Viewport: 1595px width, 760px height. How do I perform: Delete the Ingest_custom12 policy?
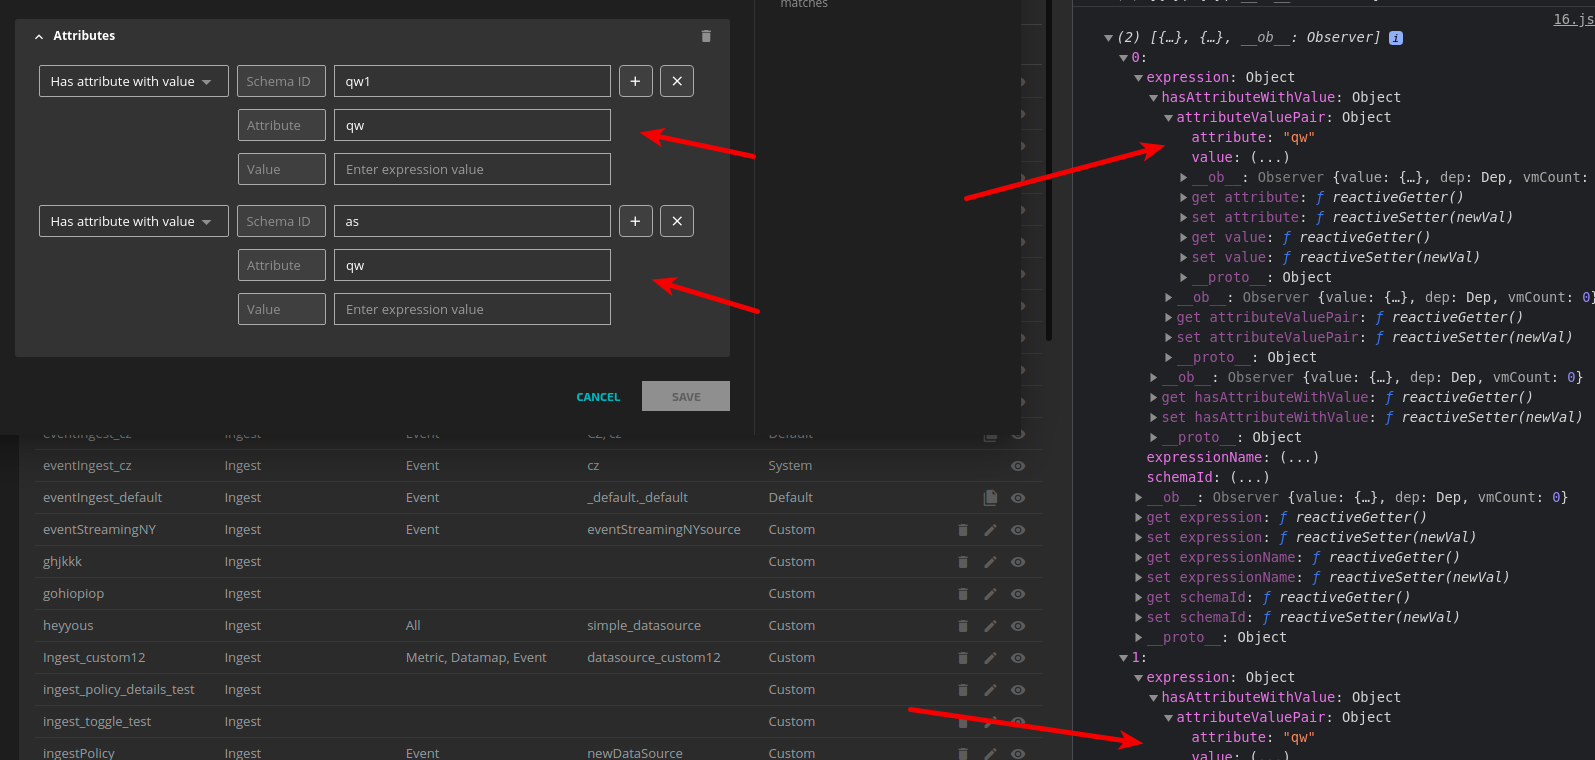point(963,658)
